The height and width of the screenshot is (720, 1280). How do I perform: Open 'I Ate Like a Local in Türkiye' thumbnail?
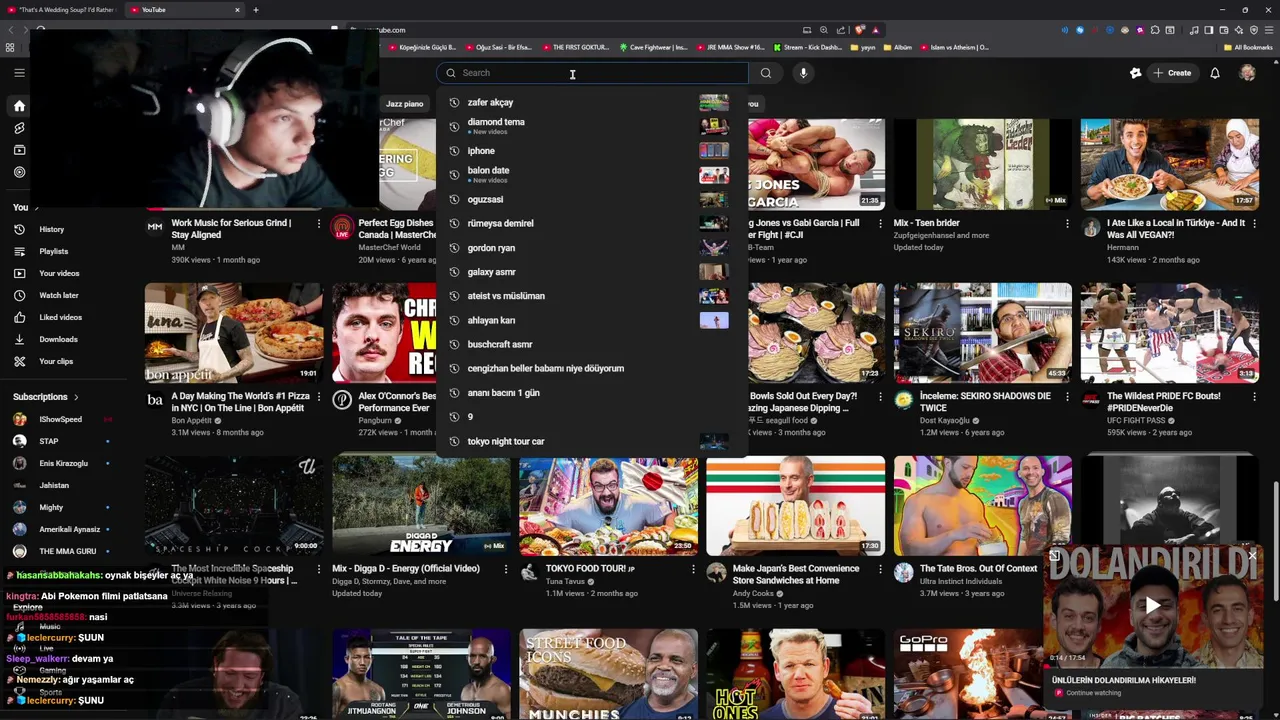pyautogui.click(x=1169, y=163)
